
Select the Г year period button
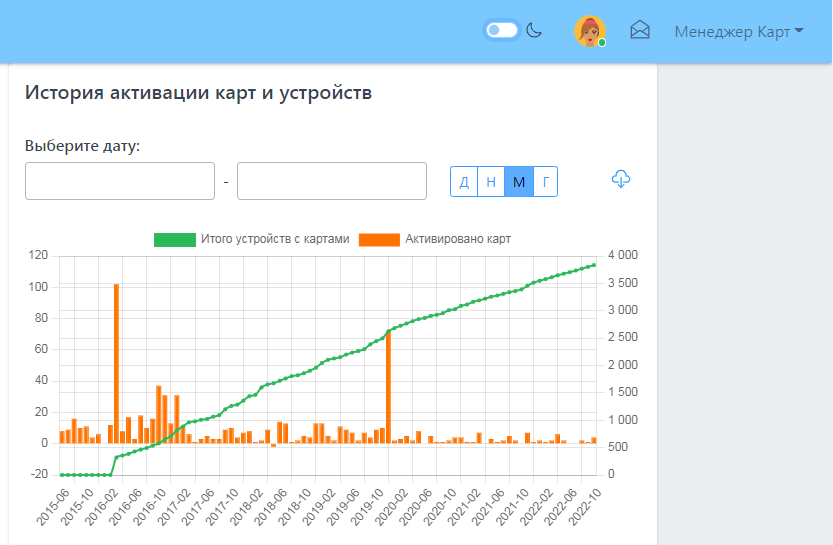pos(545,181)
